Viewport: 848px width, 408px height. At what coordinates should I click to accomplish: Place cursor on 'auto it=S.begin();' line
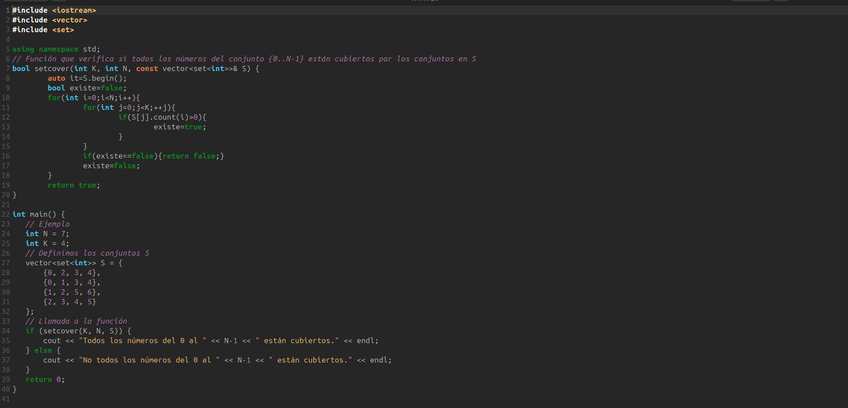point(87,78)
